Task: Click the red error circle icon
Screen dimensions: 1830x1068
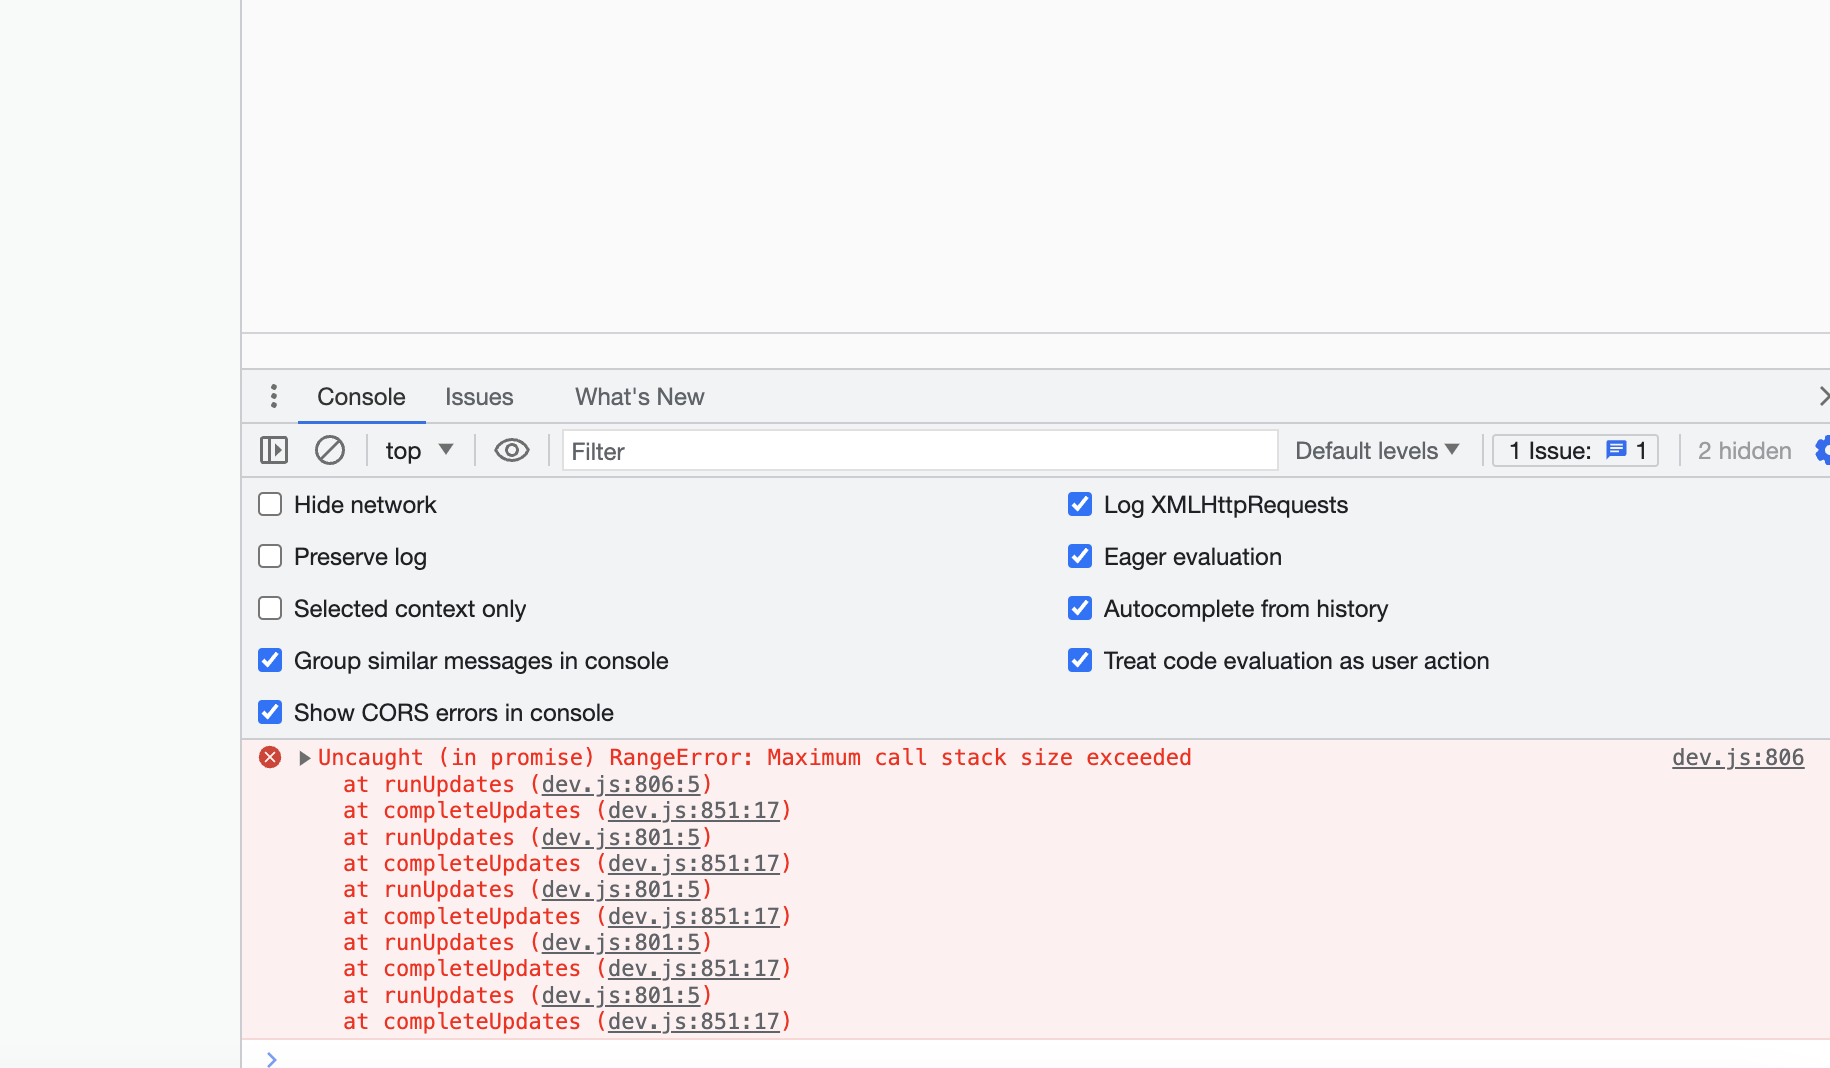Action: [269, 757]
